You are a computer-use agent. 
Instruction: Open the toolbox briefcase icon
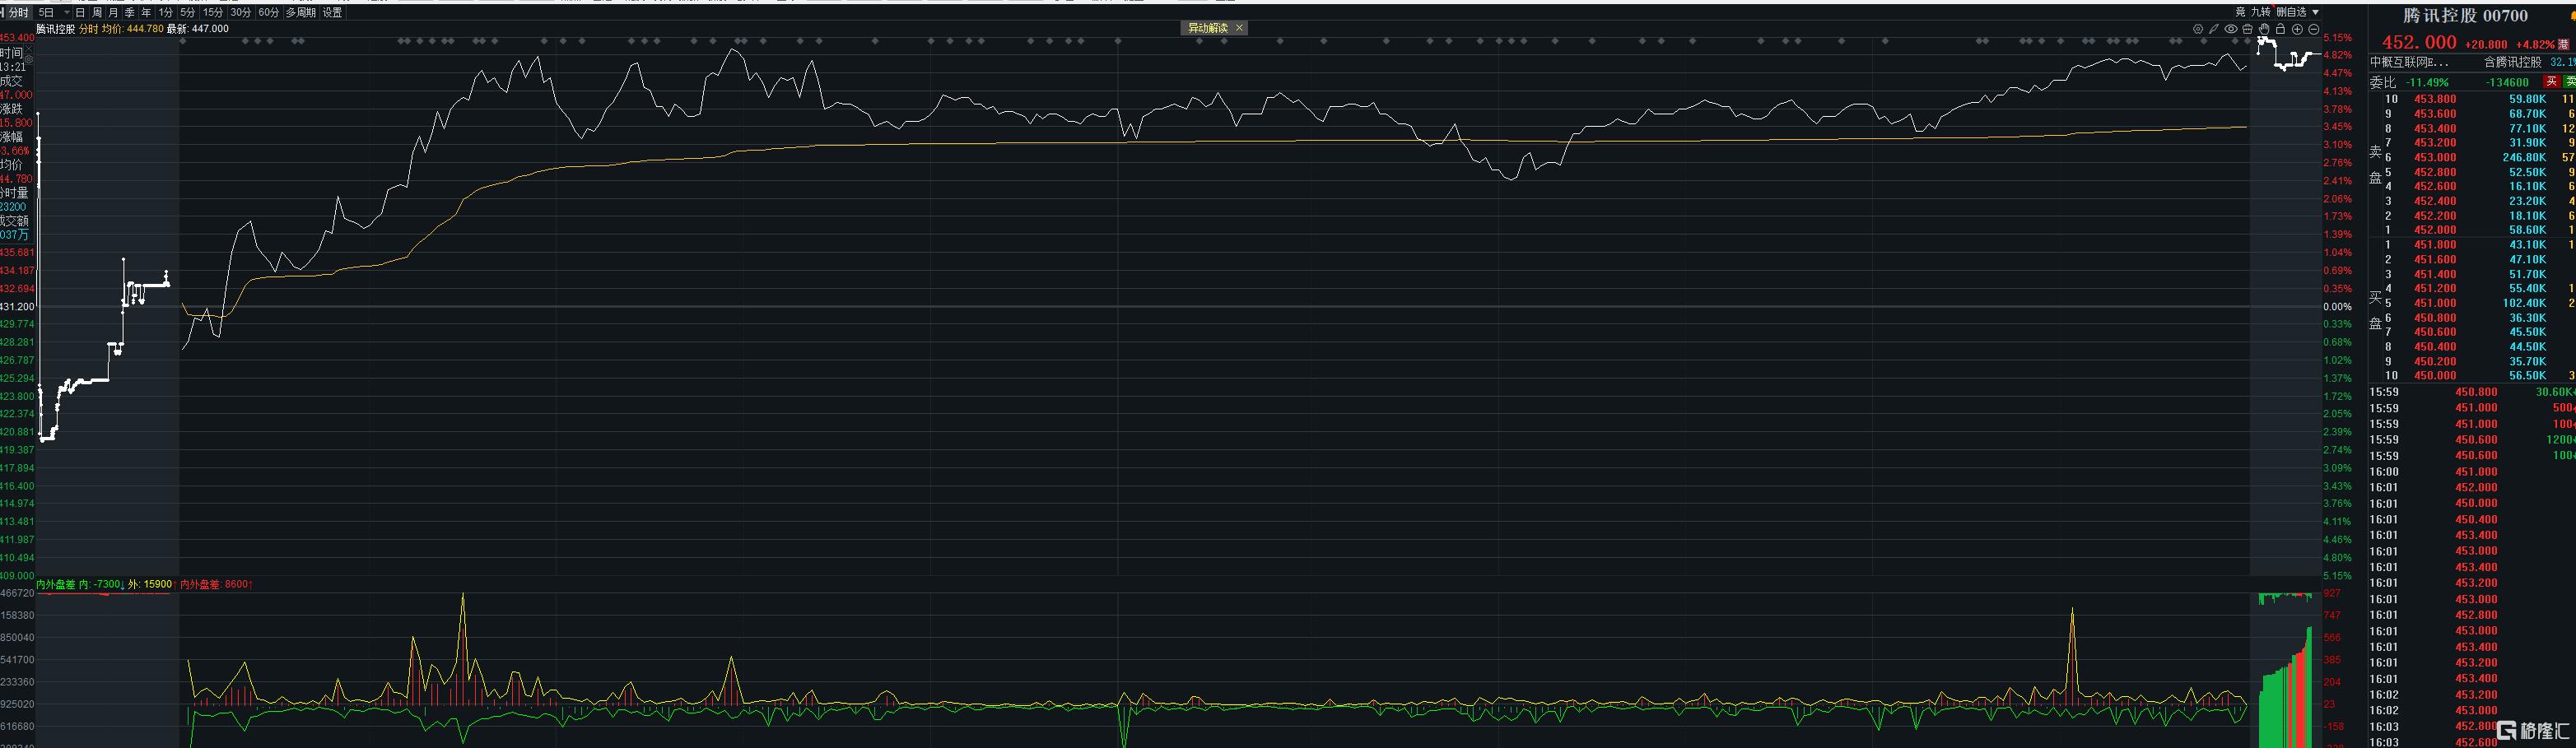pyautogui.click(x=2247, y=29)
